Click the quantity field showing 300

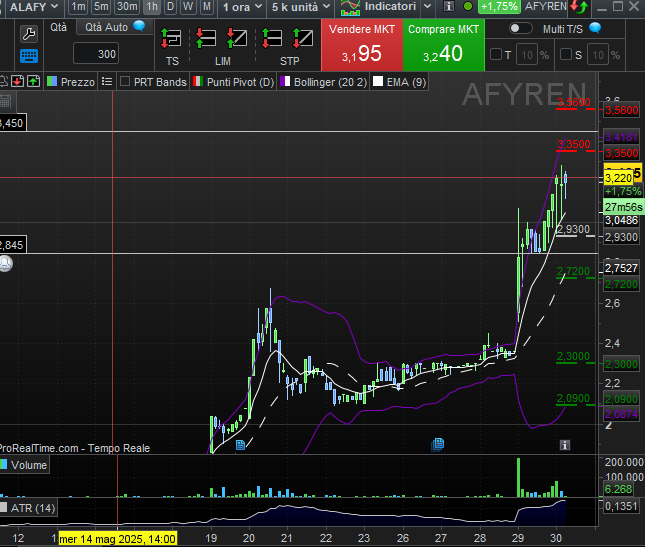(96, 54)
